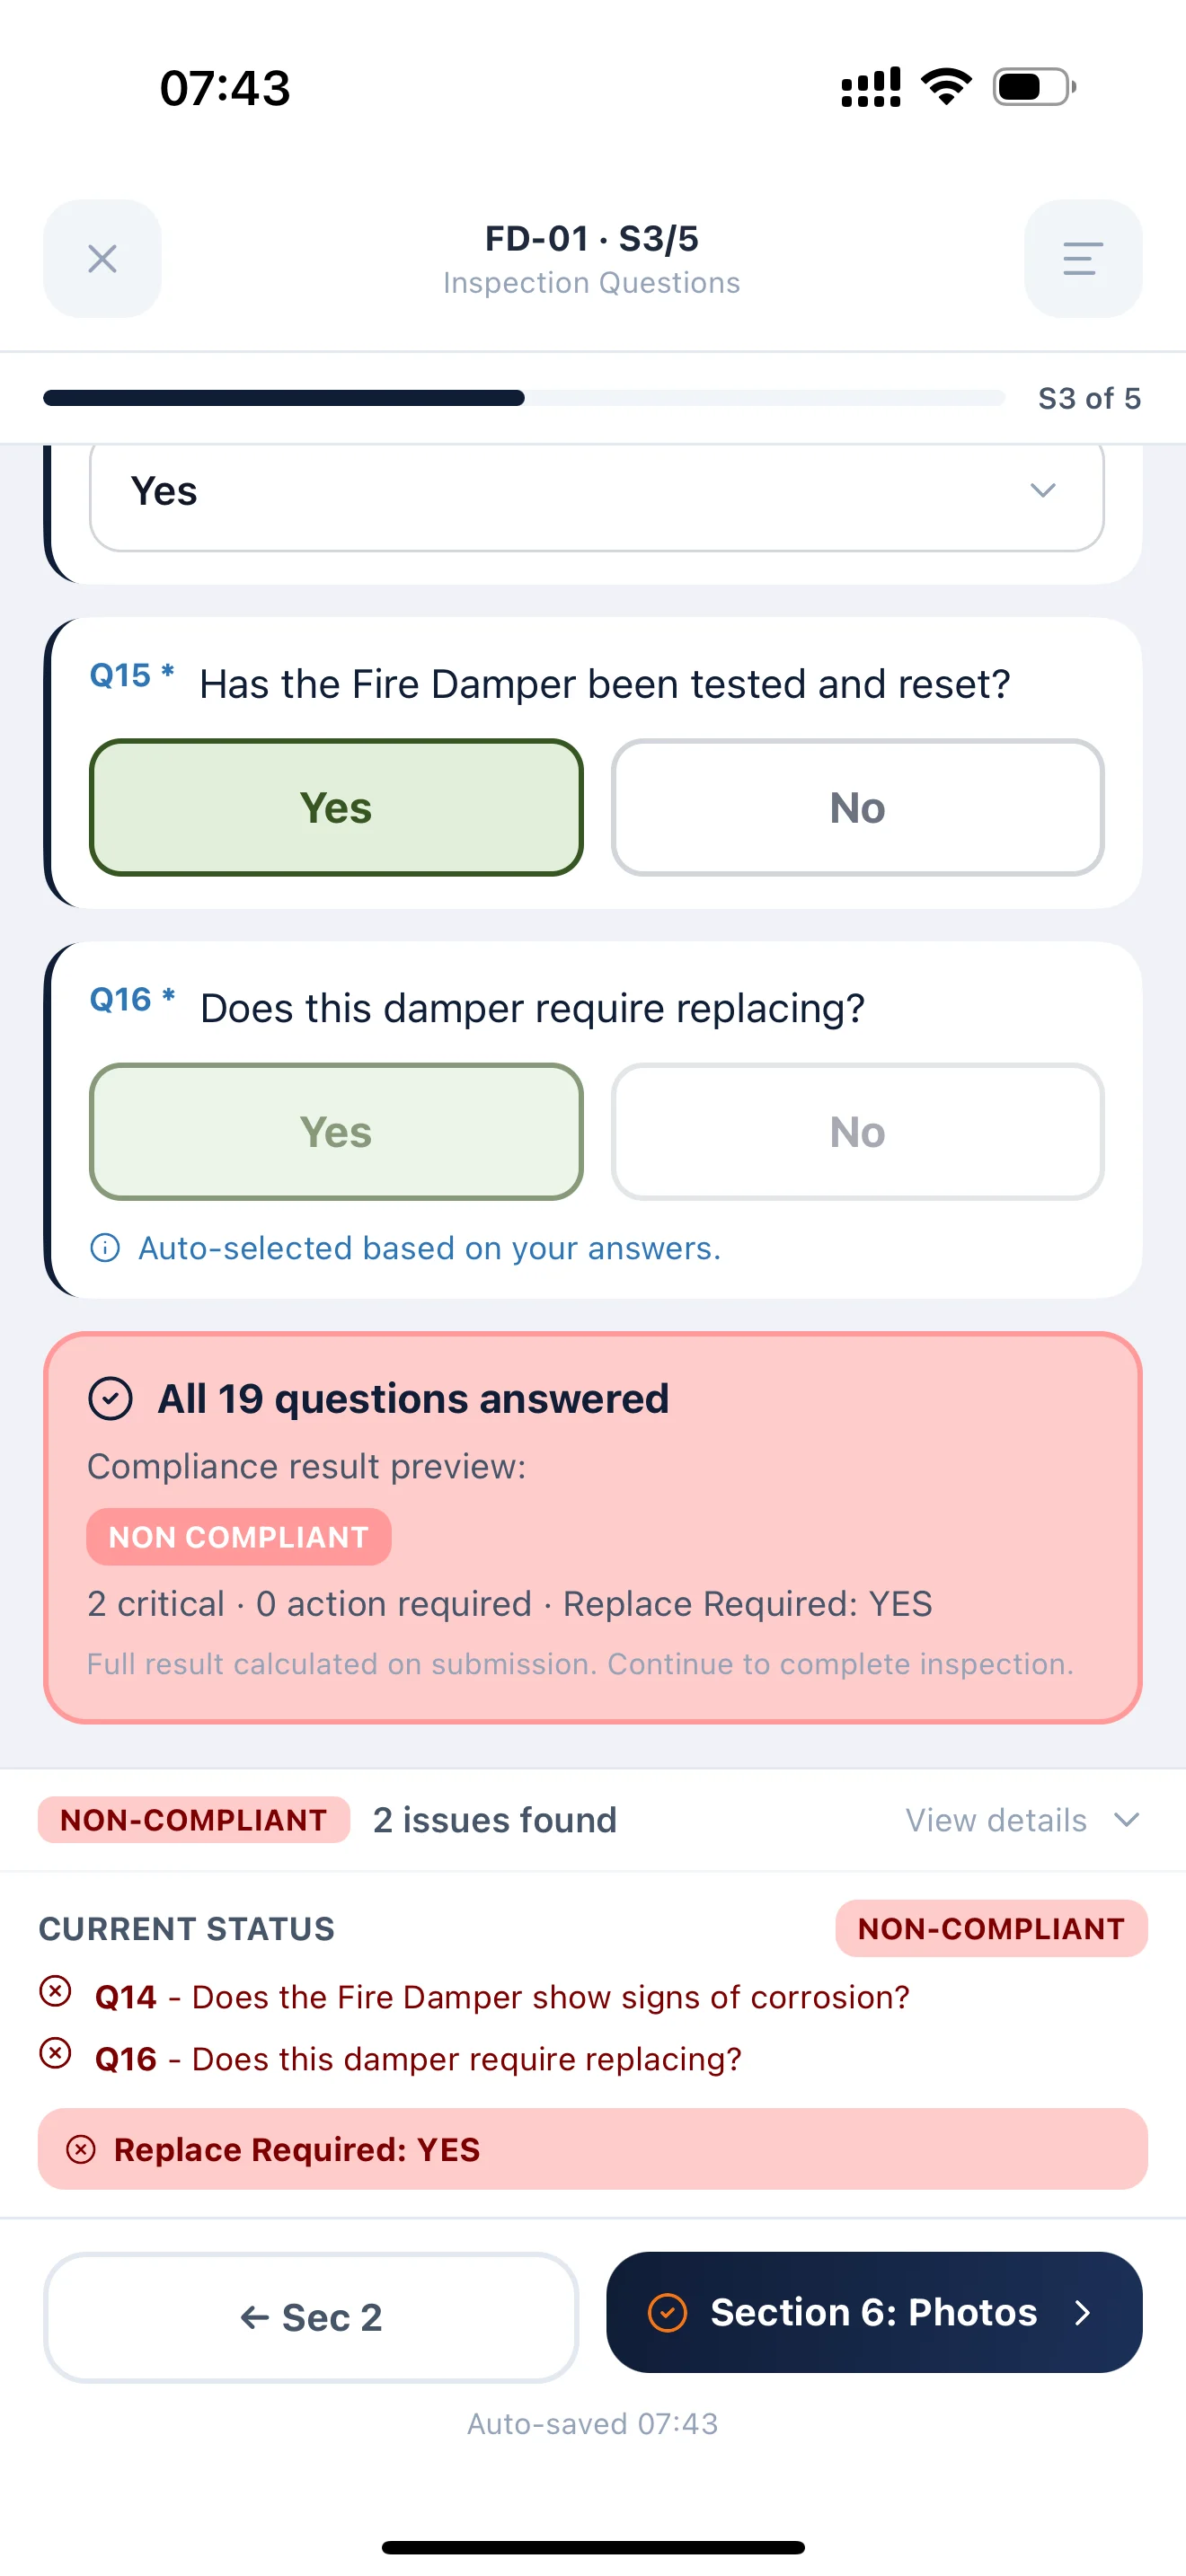Click the NON-COMPLIANT status badge
Viewport: 1186px width, 2576px height.
(x=991, y=1928)
